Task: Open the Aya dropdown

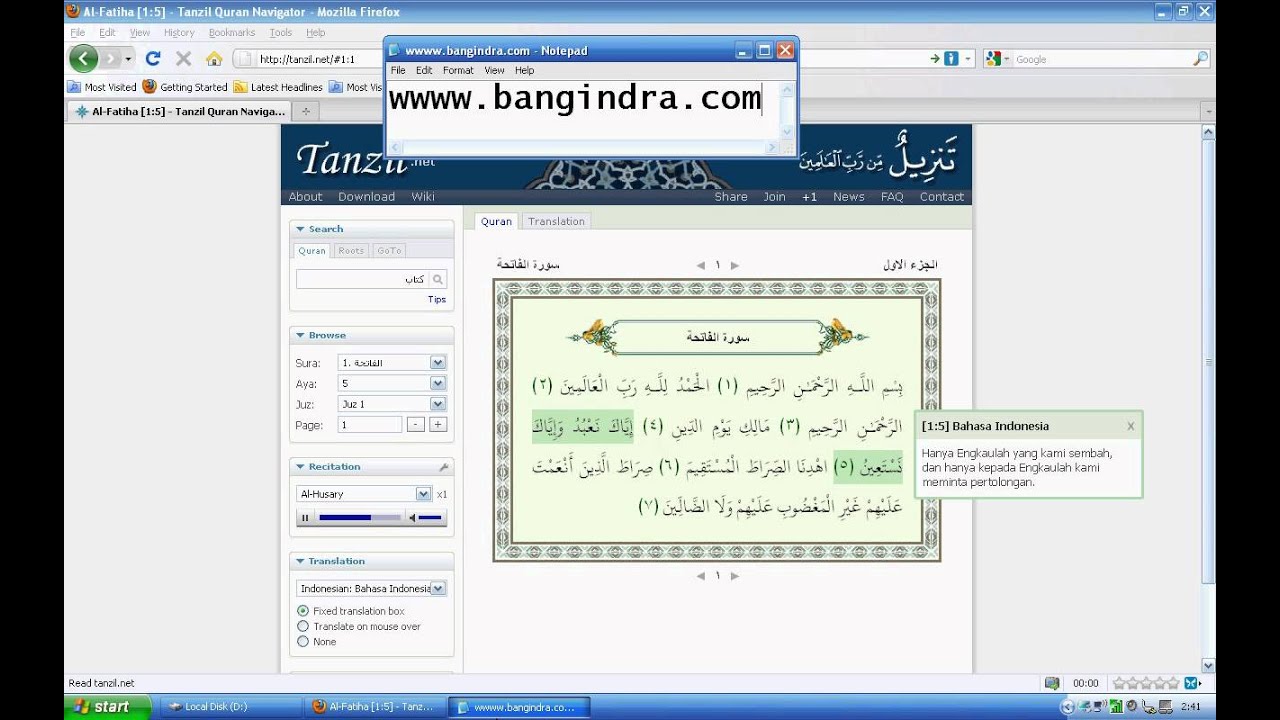Action: pyautogui.click(x=391, y=384)
